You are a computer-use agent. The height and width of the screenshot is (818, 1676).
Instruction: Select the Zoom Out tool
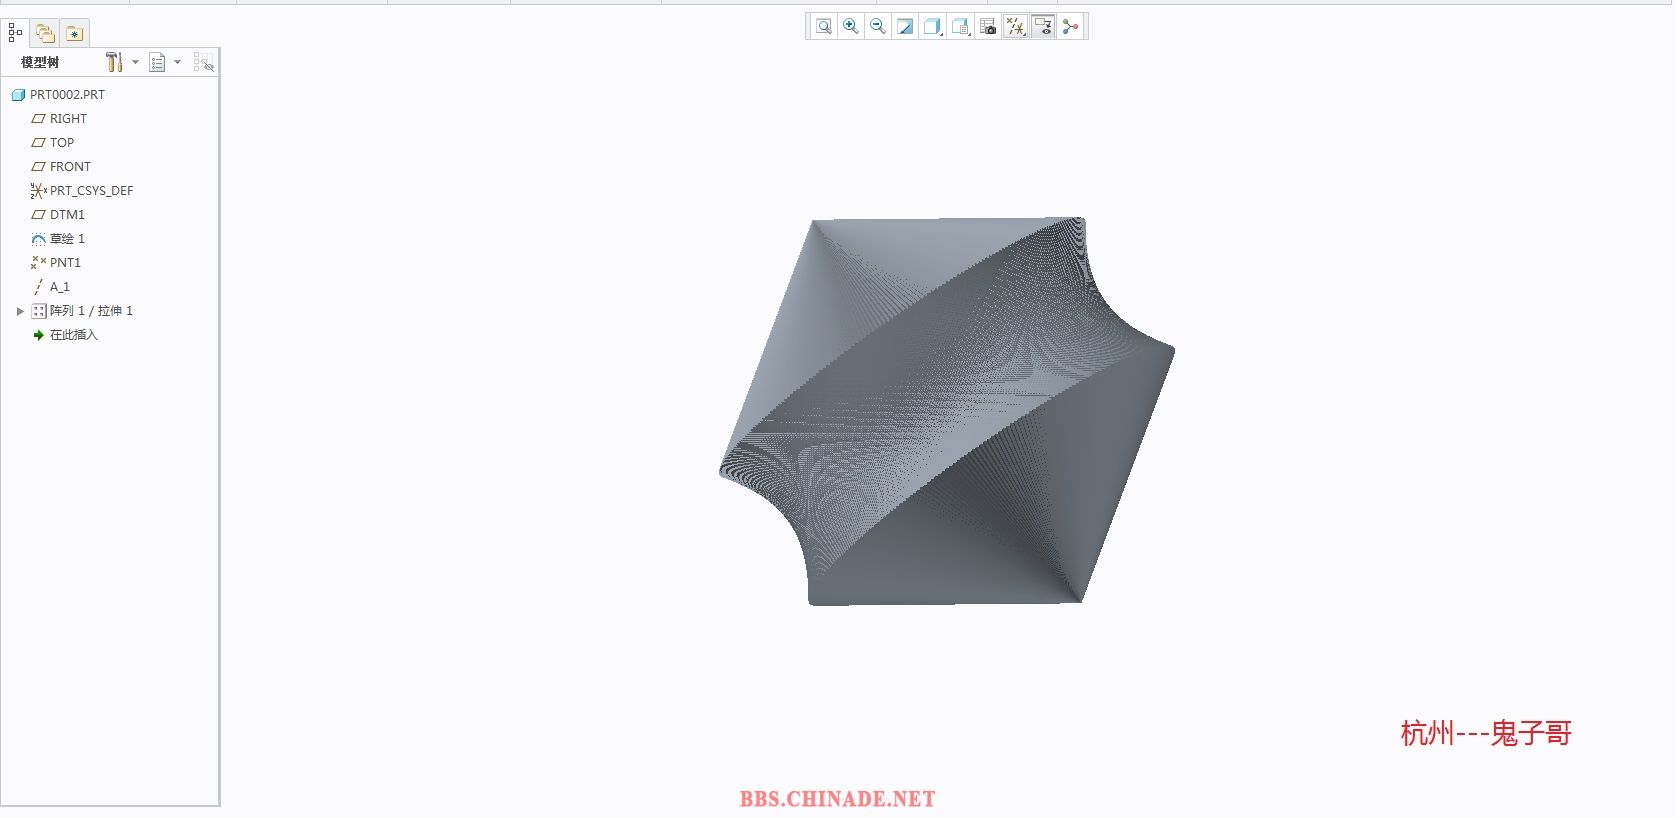(x=878, y=27)
